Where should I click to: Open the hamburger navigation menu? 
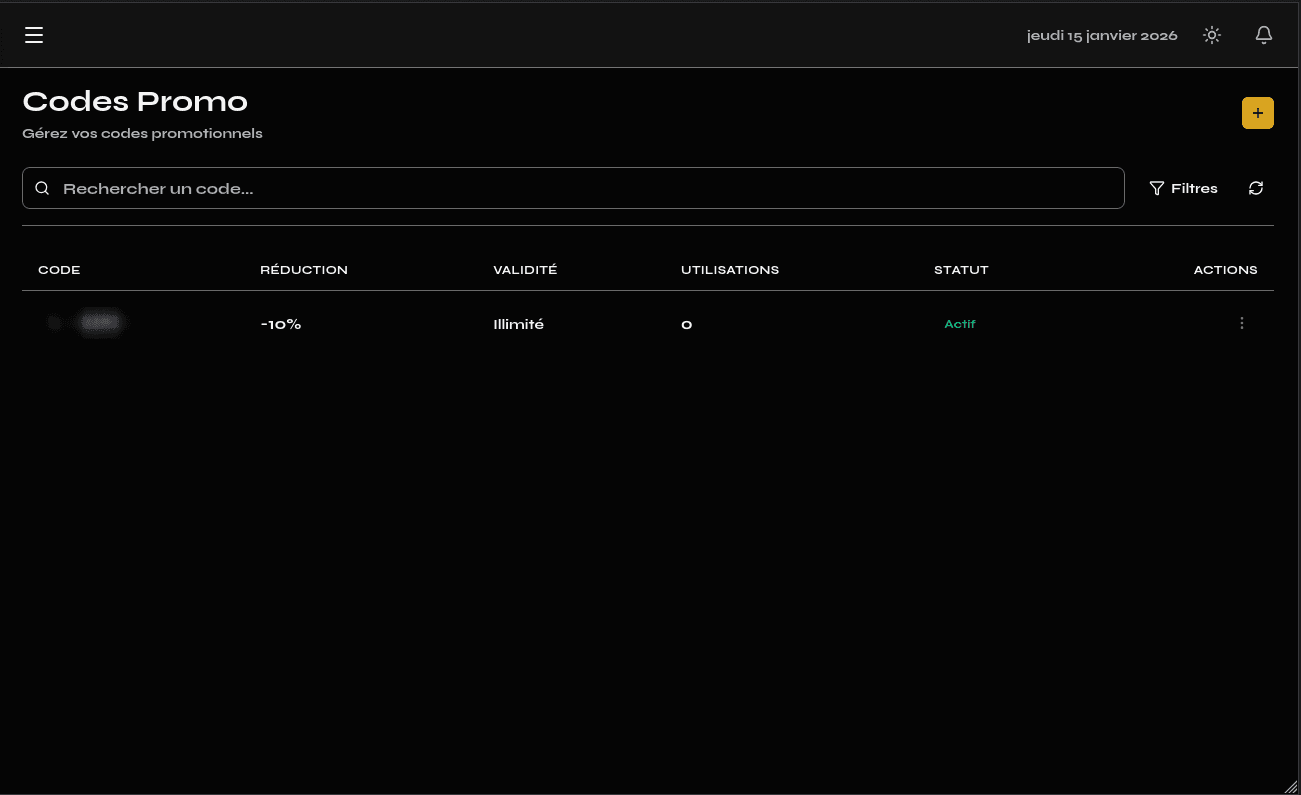pyautogui.click(x=34, y=36)
